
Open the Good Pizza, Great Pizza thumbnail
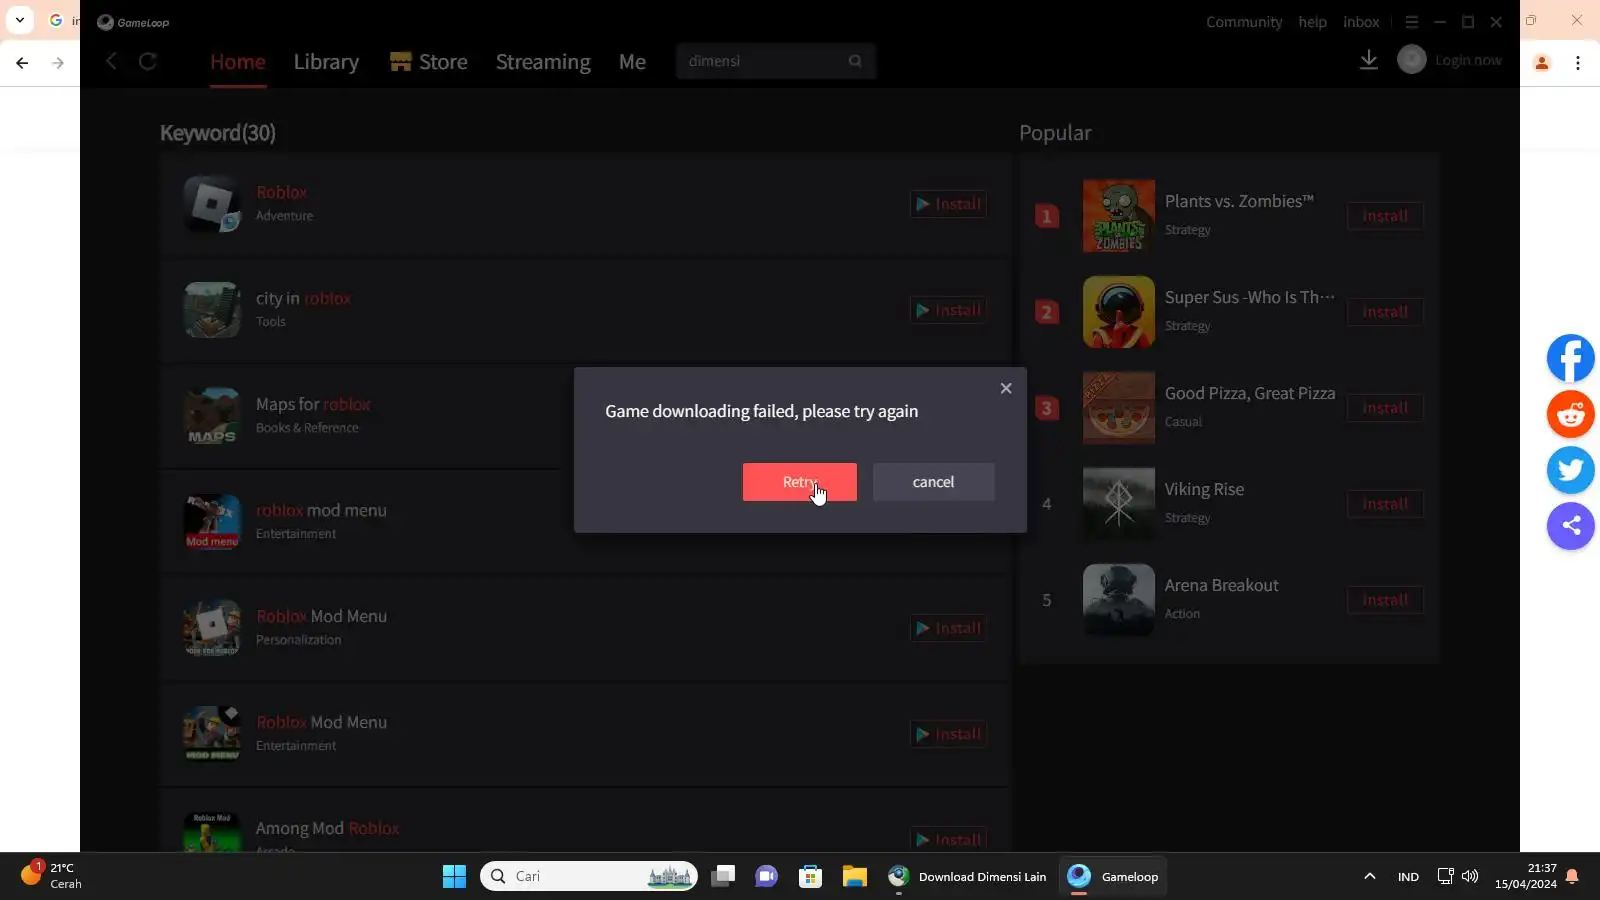(1119, 408)
